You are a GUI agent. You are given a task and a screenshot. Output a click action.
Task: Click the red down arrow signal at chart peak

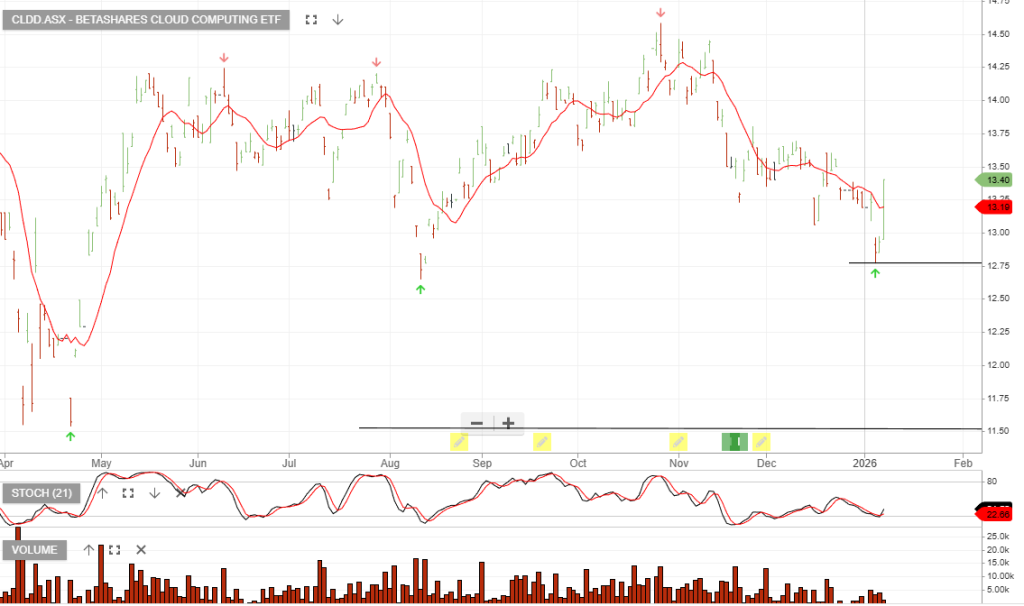pos(660,12)
